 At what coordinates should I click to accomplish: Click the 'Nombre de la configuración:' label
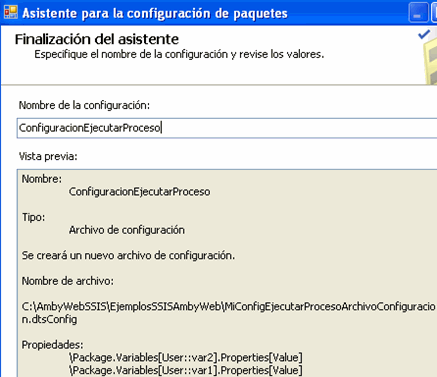(x=84, y=105)
